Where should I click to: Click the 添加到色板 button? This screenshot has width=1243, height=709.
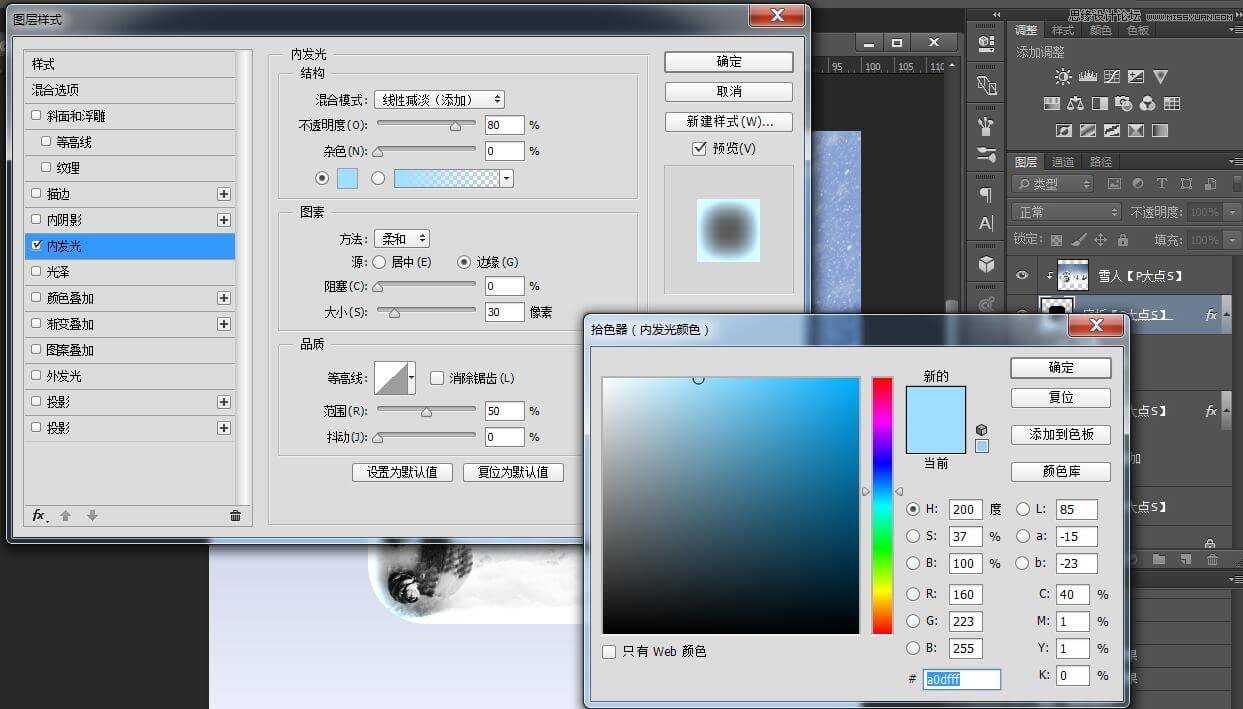coord(1060,435)
